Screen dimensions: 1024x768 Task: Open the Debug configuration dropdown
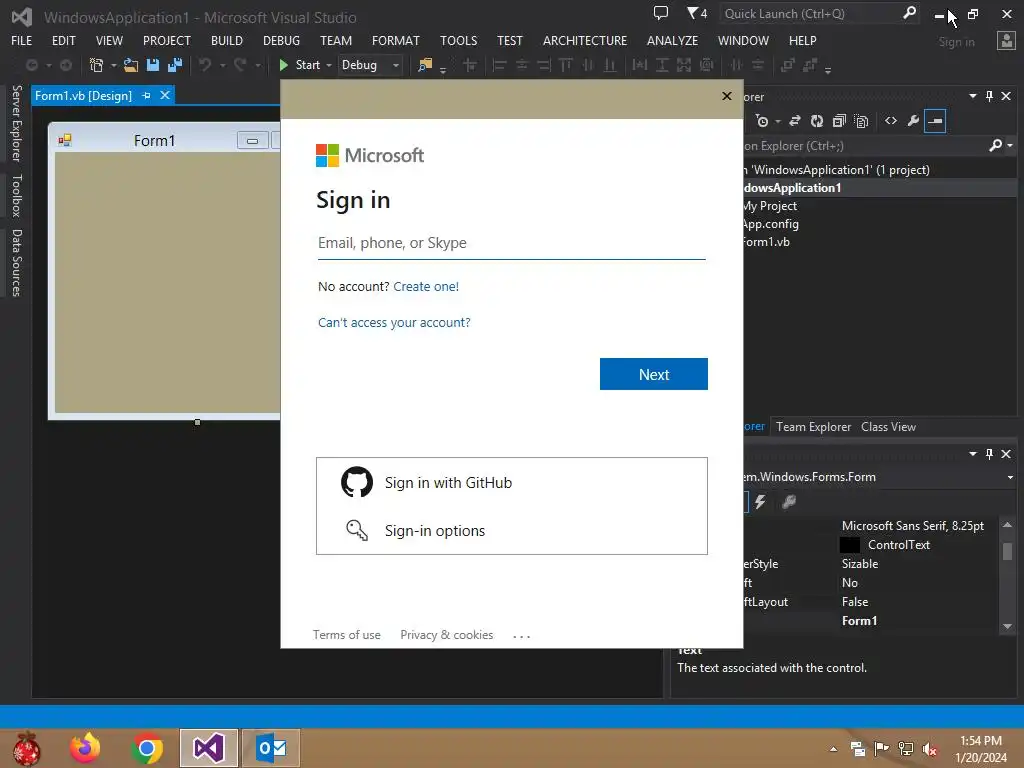click(396, 65)
